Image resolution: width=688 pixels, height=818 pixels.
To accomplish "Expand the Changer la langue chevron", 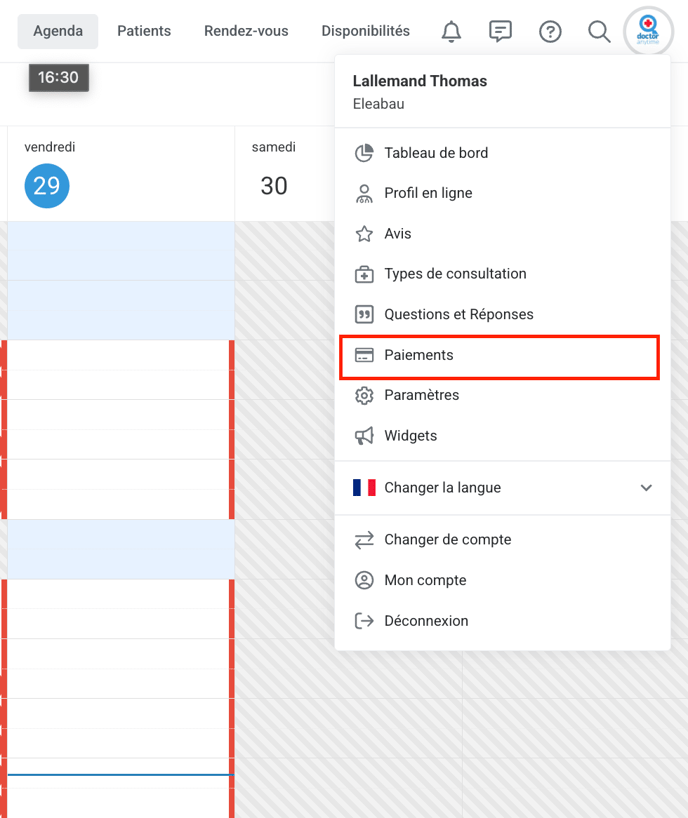I will click(x=646, y=488).
